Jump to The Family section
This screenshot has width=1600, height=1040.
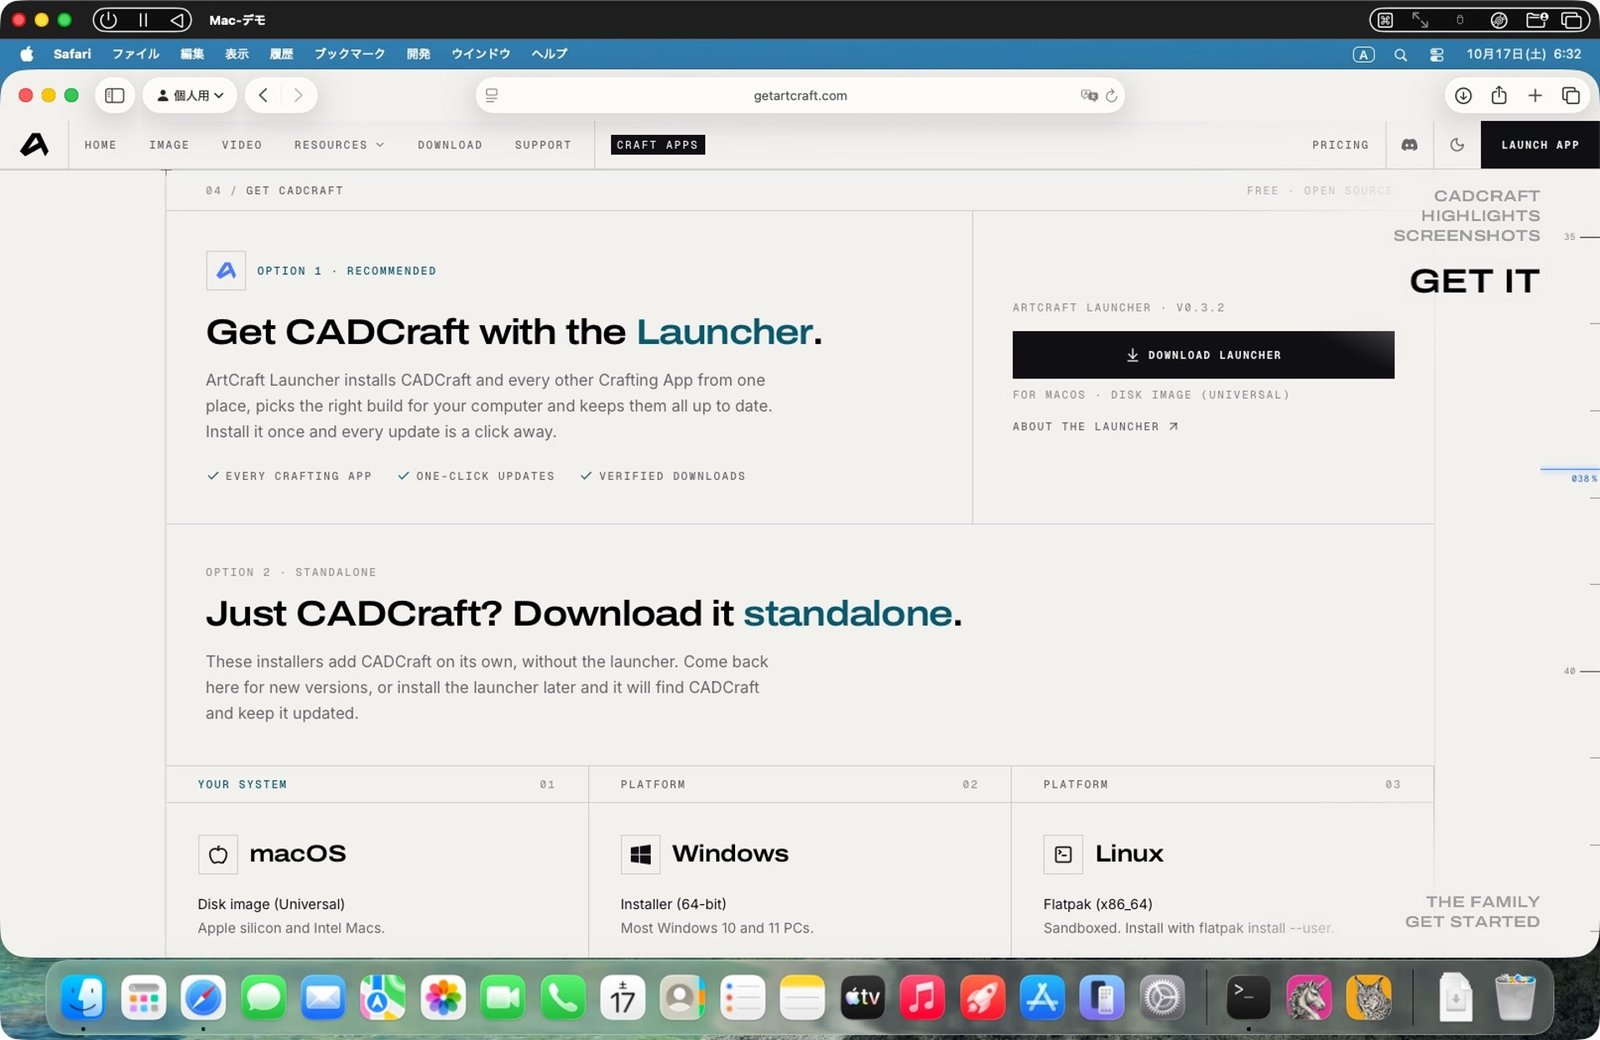1483,902
